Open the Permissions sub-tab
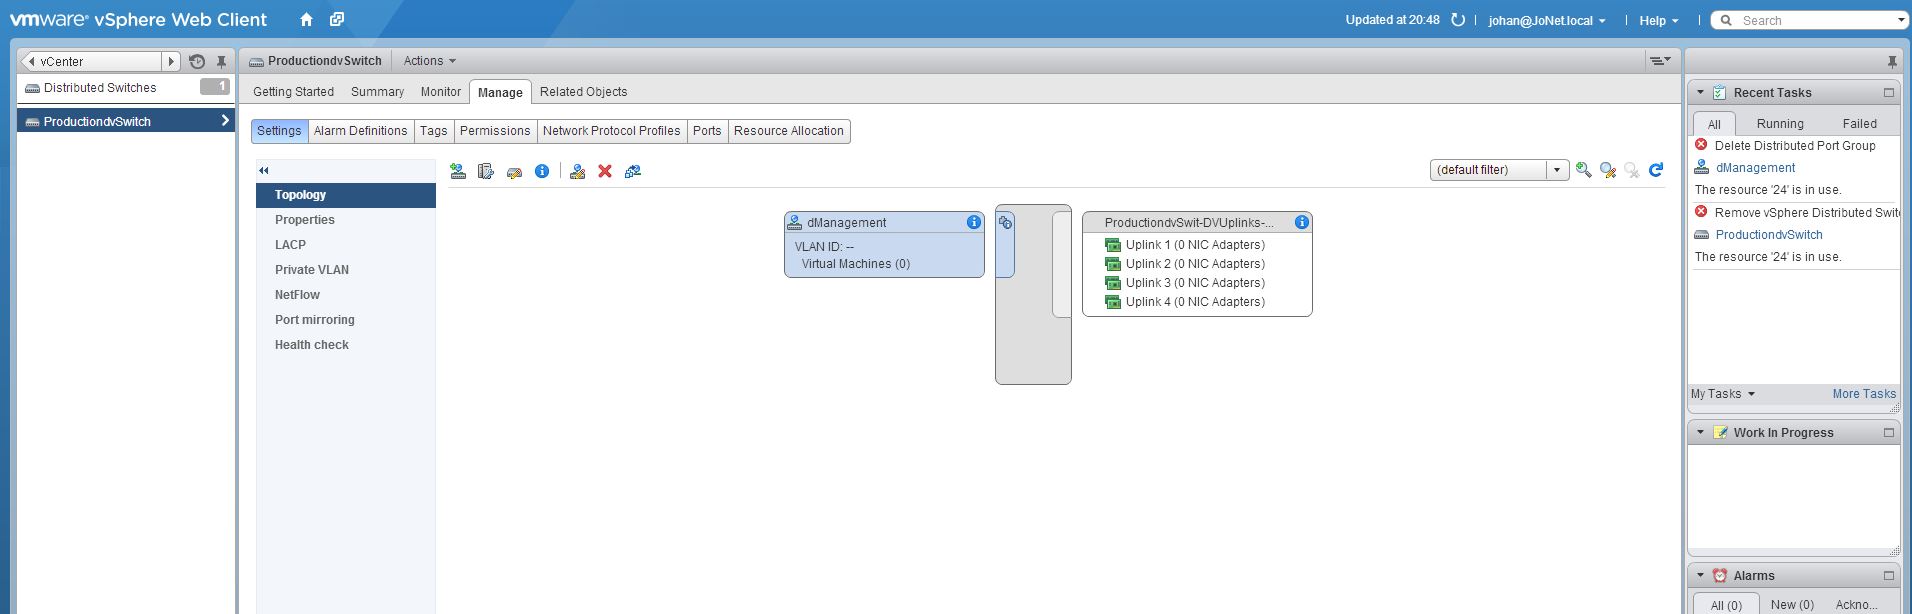This screenshot has height=614, width=1912. click(x=495, y=131)
